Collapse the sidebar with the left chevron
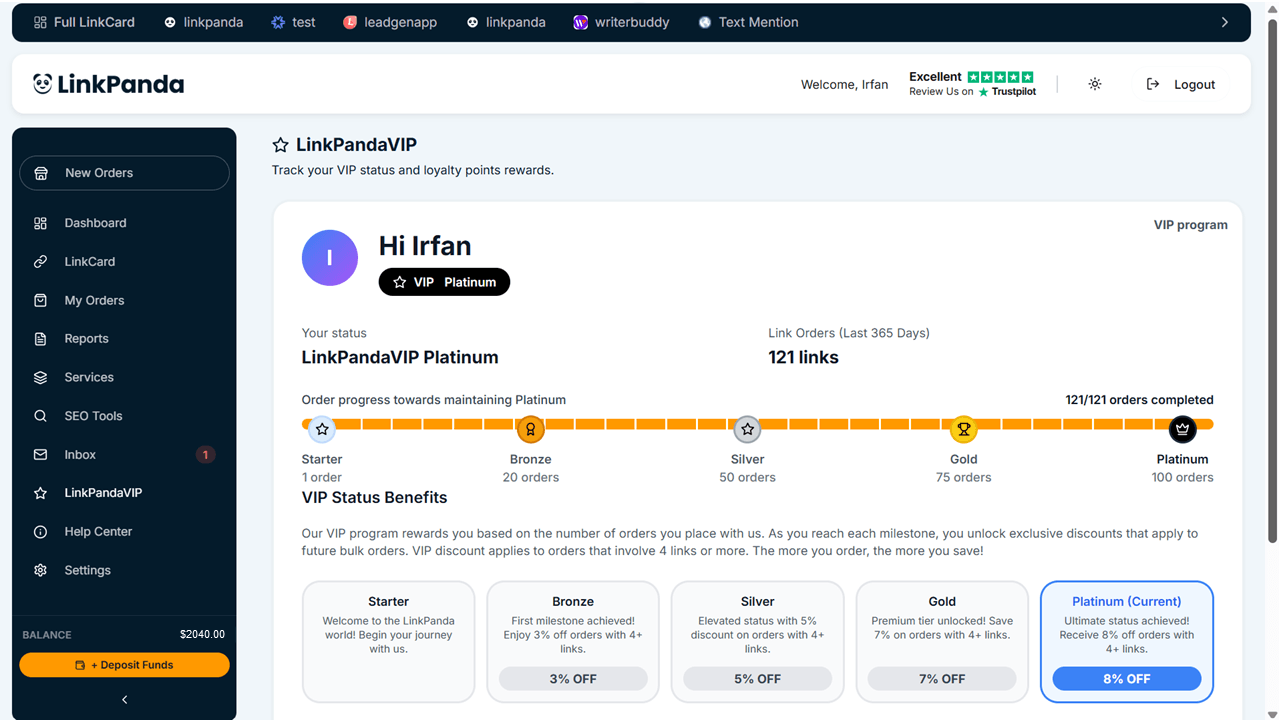The height and width of the screenshot is (720, 1280). click(x=124, y=700)
